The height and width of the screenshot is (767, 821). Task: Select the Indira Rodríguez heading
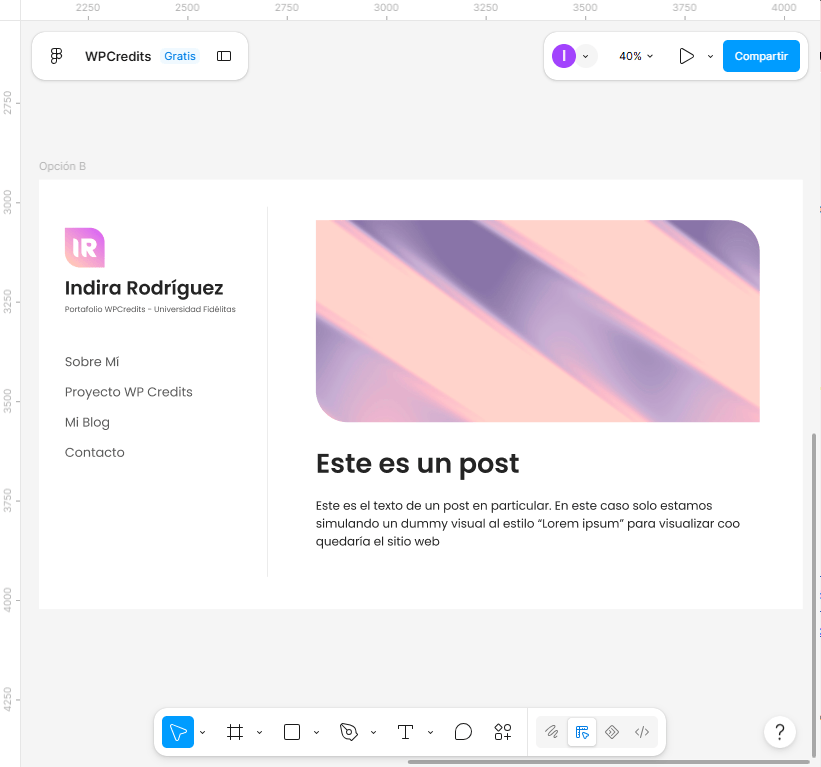point(144,288)
